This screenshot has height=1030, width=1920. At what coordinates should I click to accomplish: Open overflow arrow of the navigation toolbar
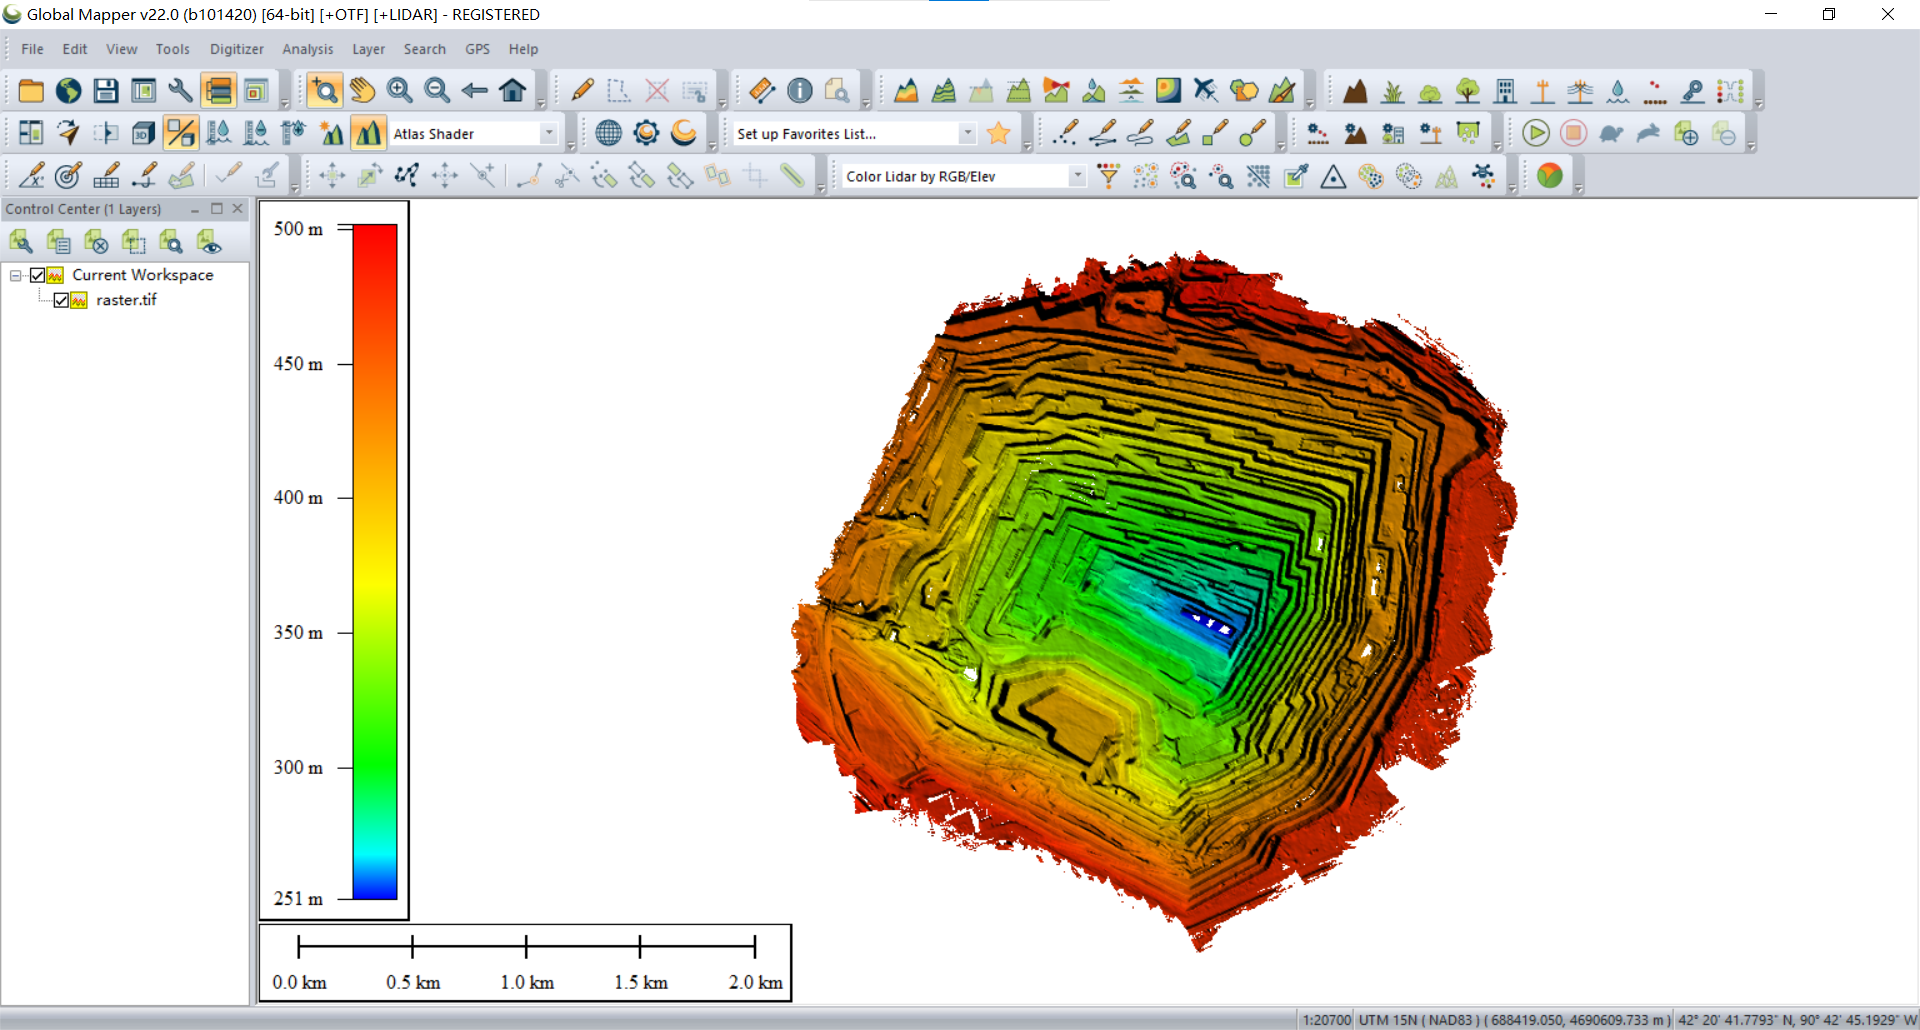click(541, 103)
